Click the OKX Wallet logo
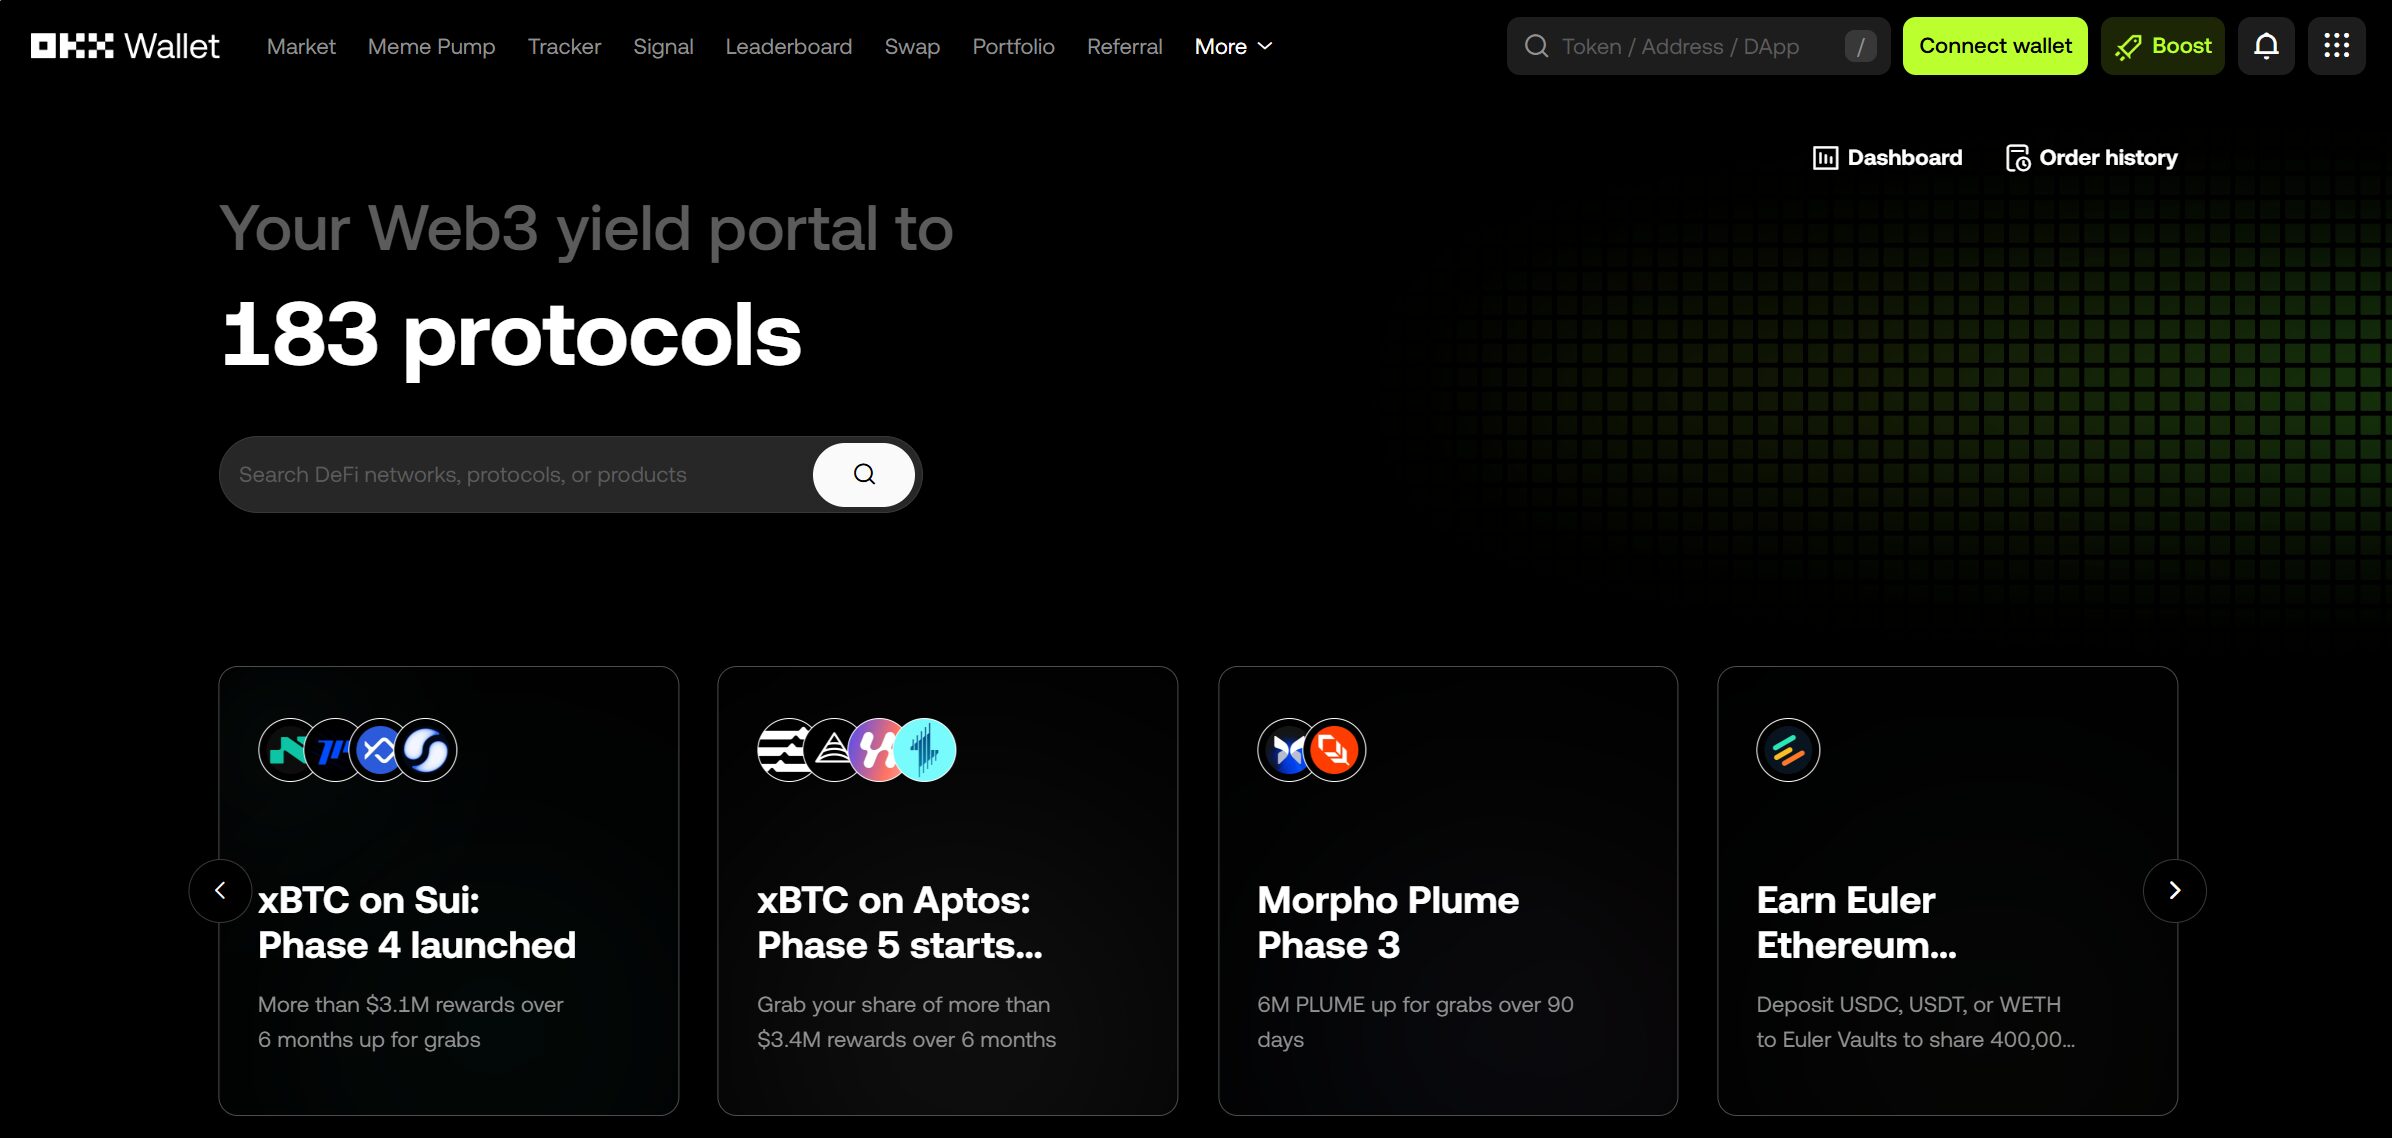 (125, 46)
